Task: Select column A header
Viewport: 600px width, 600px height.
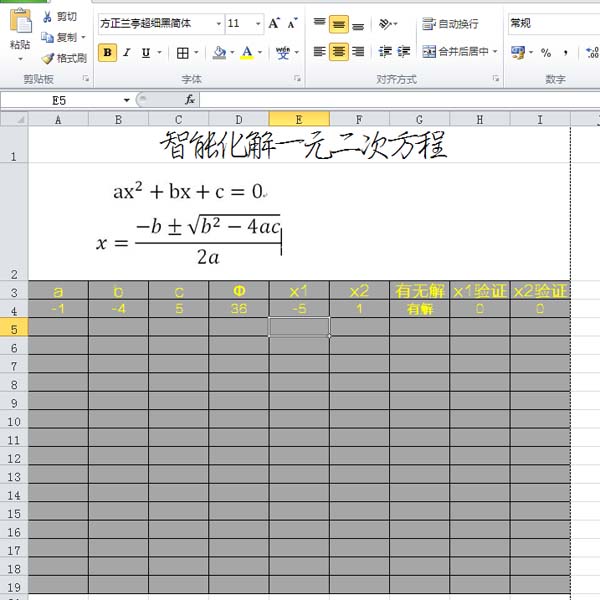Action: 58,119
